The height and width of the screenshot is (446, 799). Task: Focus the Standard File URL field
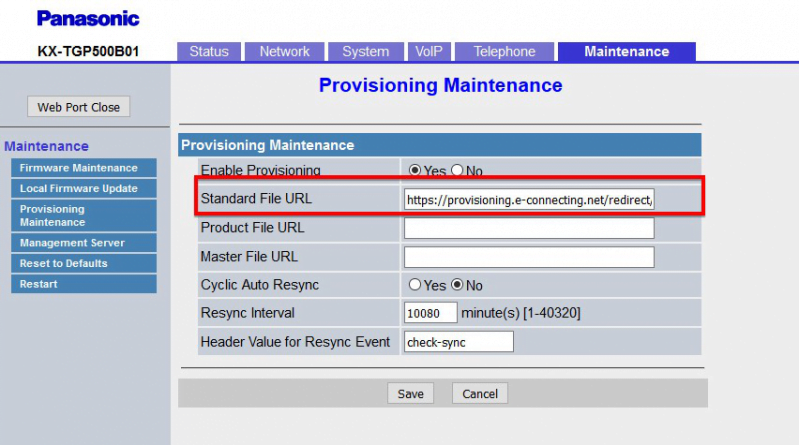[x=529, y=199]
